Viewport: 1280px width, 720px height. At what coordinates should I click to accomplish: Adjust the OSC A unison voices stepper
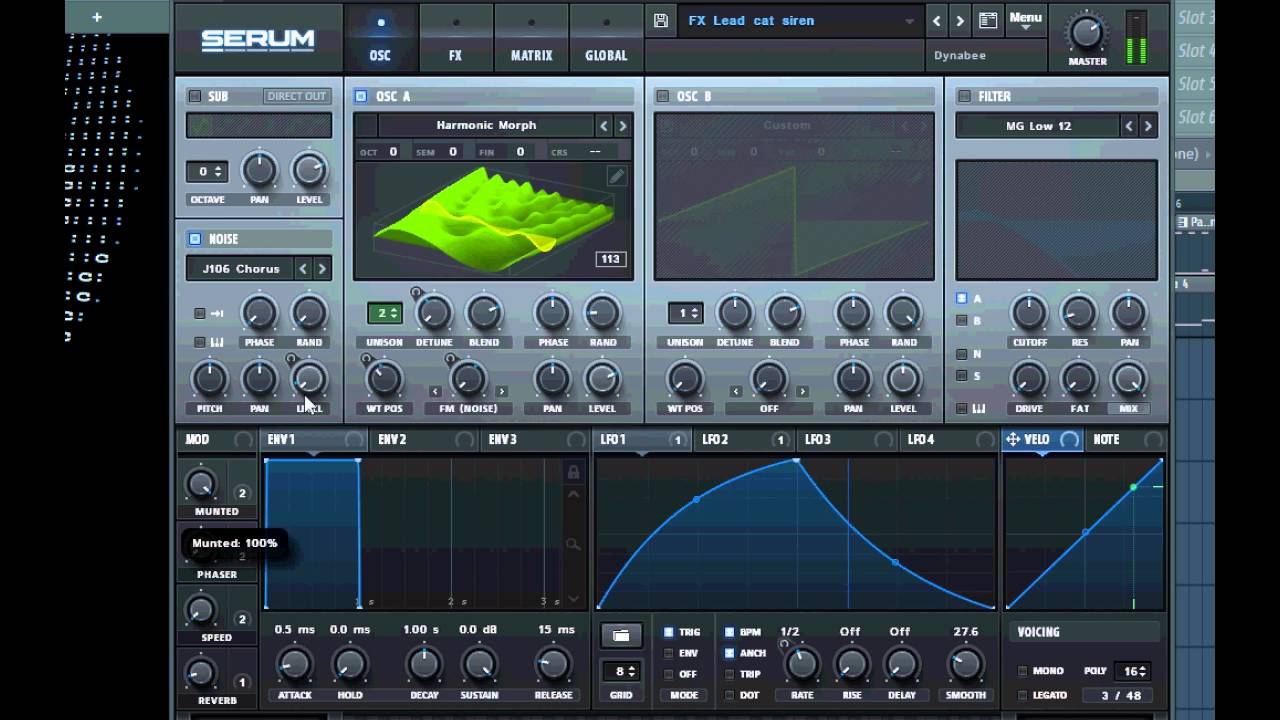(384, 313)
